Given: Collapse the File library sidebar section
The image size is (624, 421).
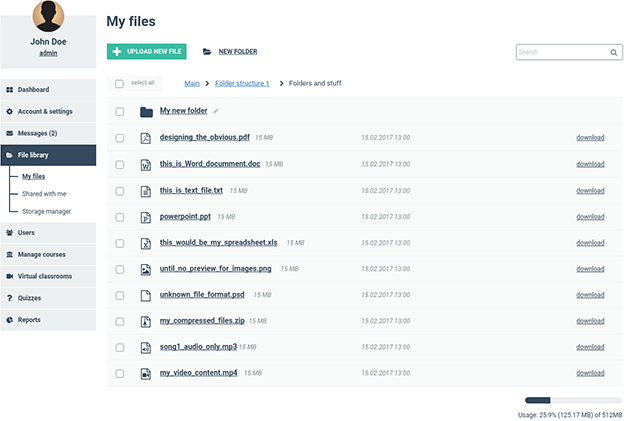Looking at the screenshot, I should point(48,155).
